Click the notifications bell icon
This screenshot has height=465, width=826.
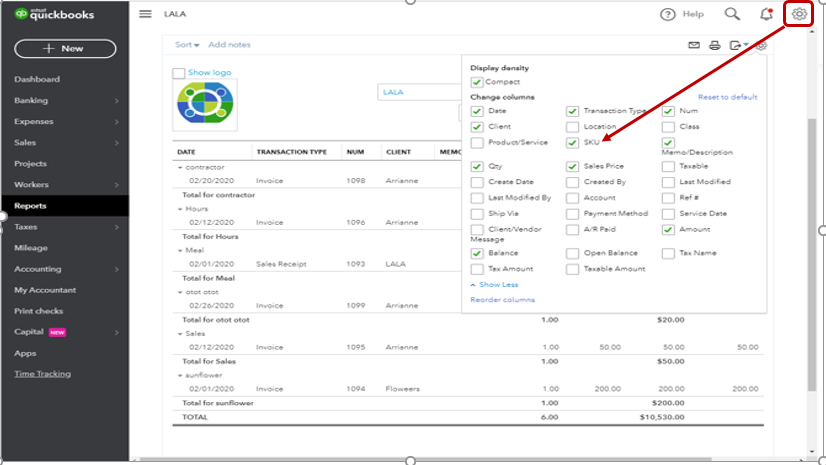[766, 14]
